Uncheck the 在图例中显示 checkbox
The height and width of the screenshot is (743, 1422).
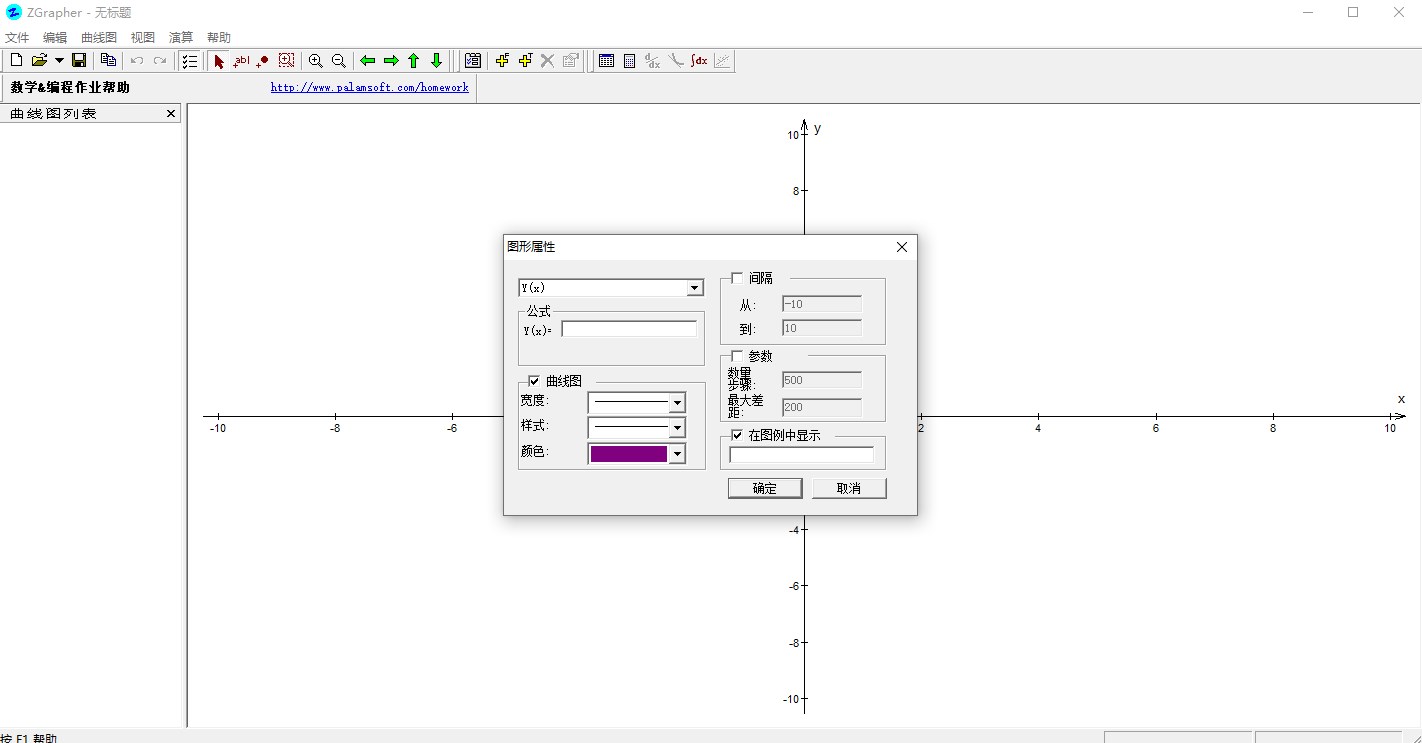(737, 435)
